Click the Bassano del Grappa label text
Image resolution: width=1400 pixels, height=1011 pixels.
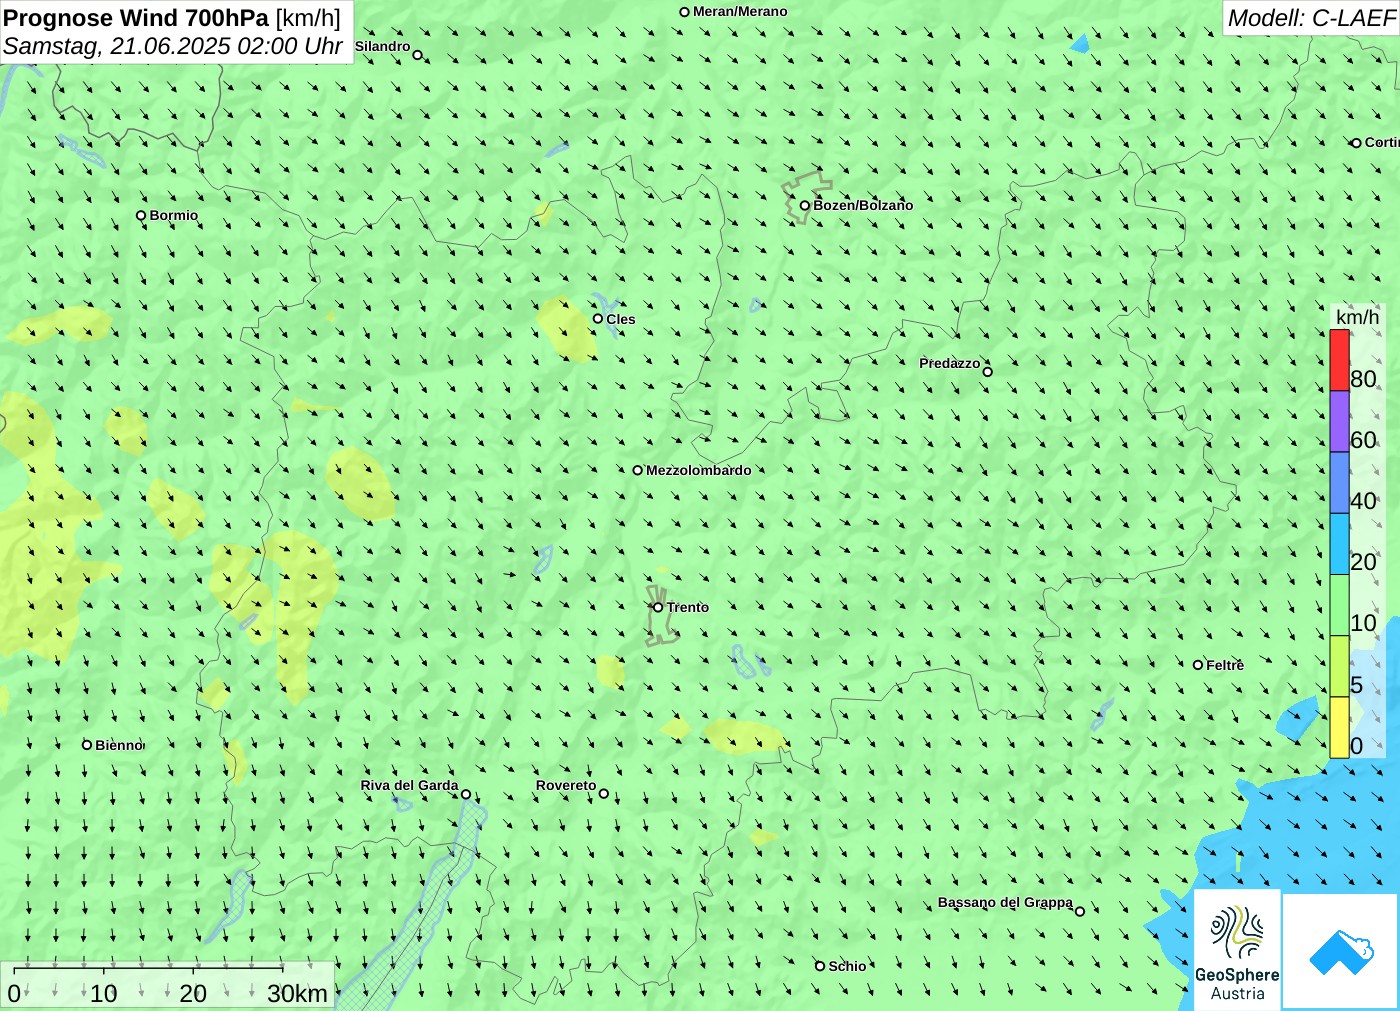(x=1005, y=902)
